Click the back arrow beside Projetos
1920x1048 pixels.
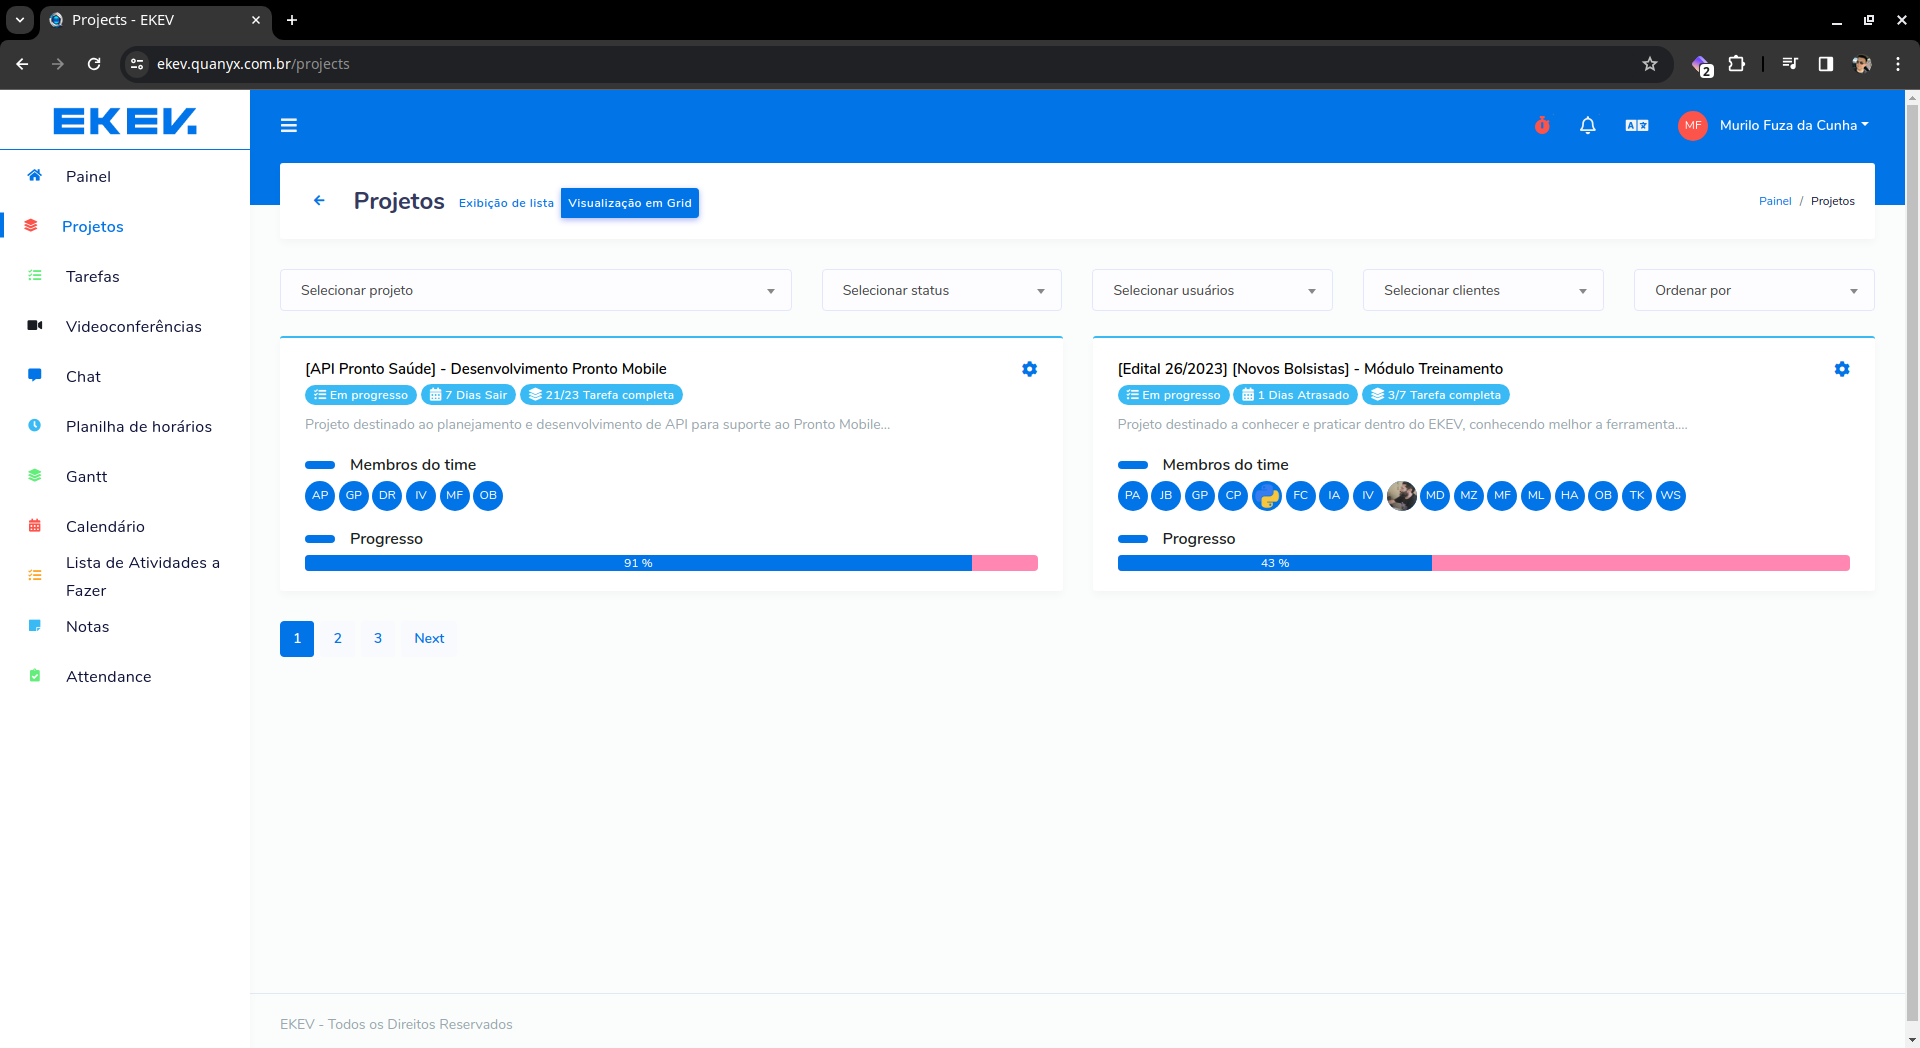coord(319,201)
